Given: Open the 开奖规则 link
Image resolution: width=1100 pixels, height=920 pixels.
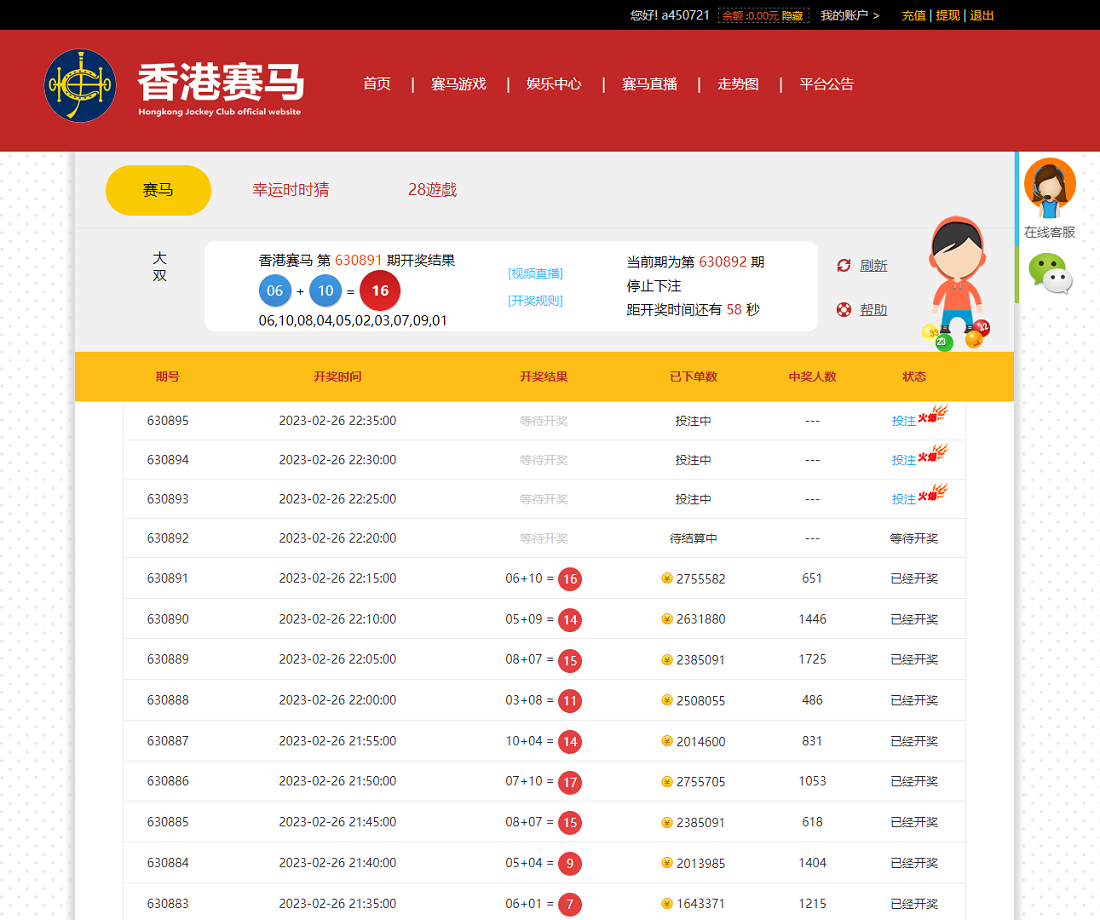Looking at the screenshot, I should point(535,301).
